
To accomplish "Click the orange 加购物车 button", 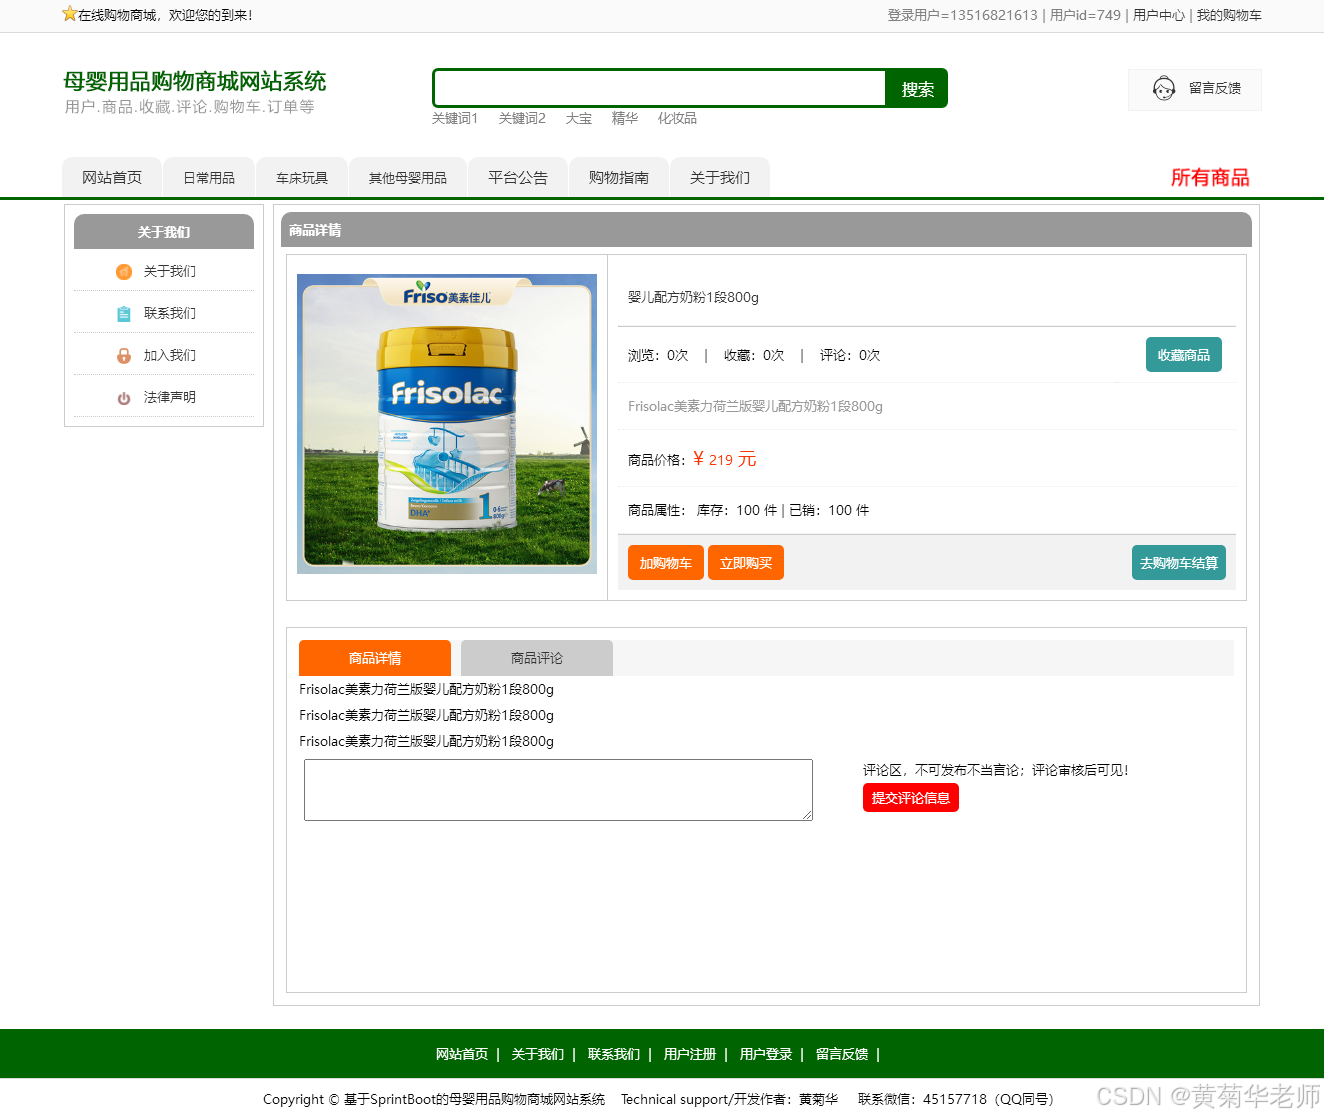I will [666, 563].
